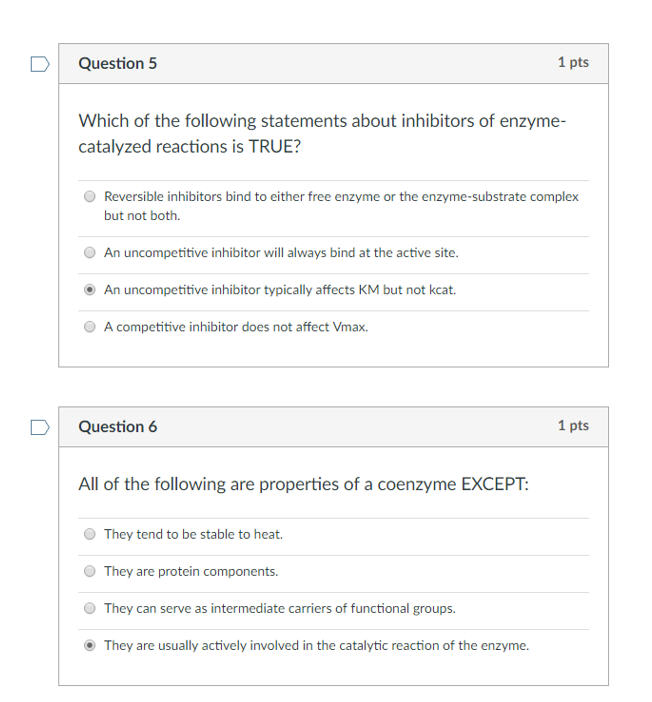Click the answer label text 'They are protein components.'

pyautogui.click(x=191, y=571)
